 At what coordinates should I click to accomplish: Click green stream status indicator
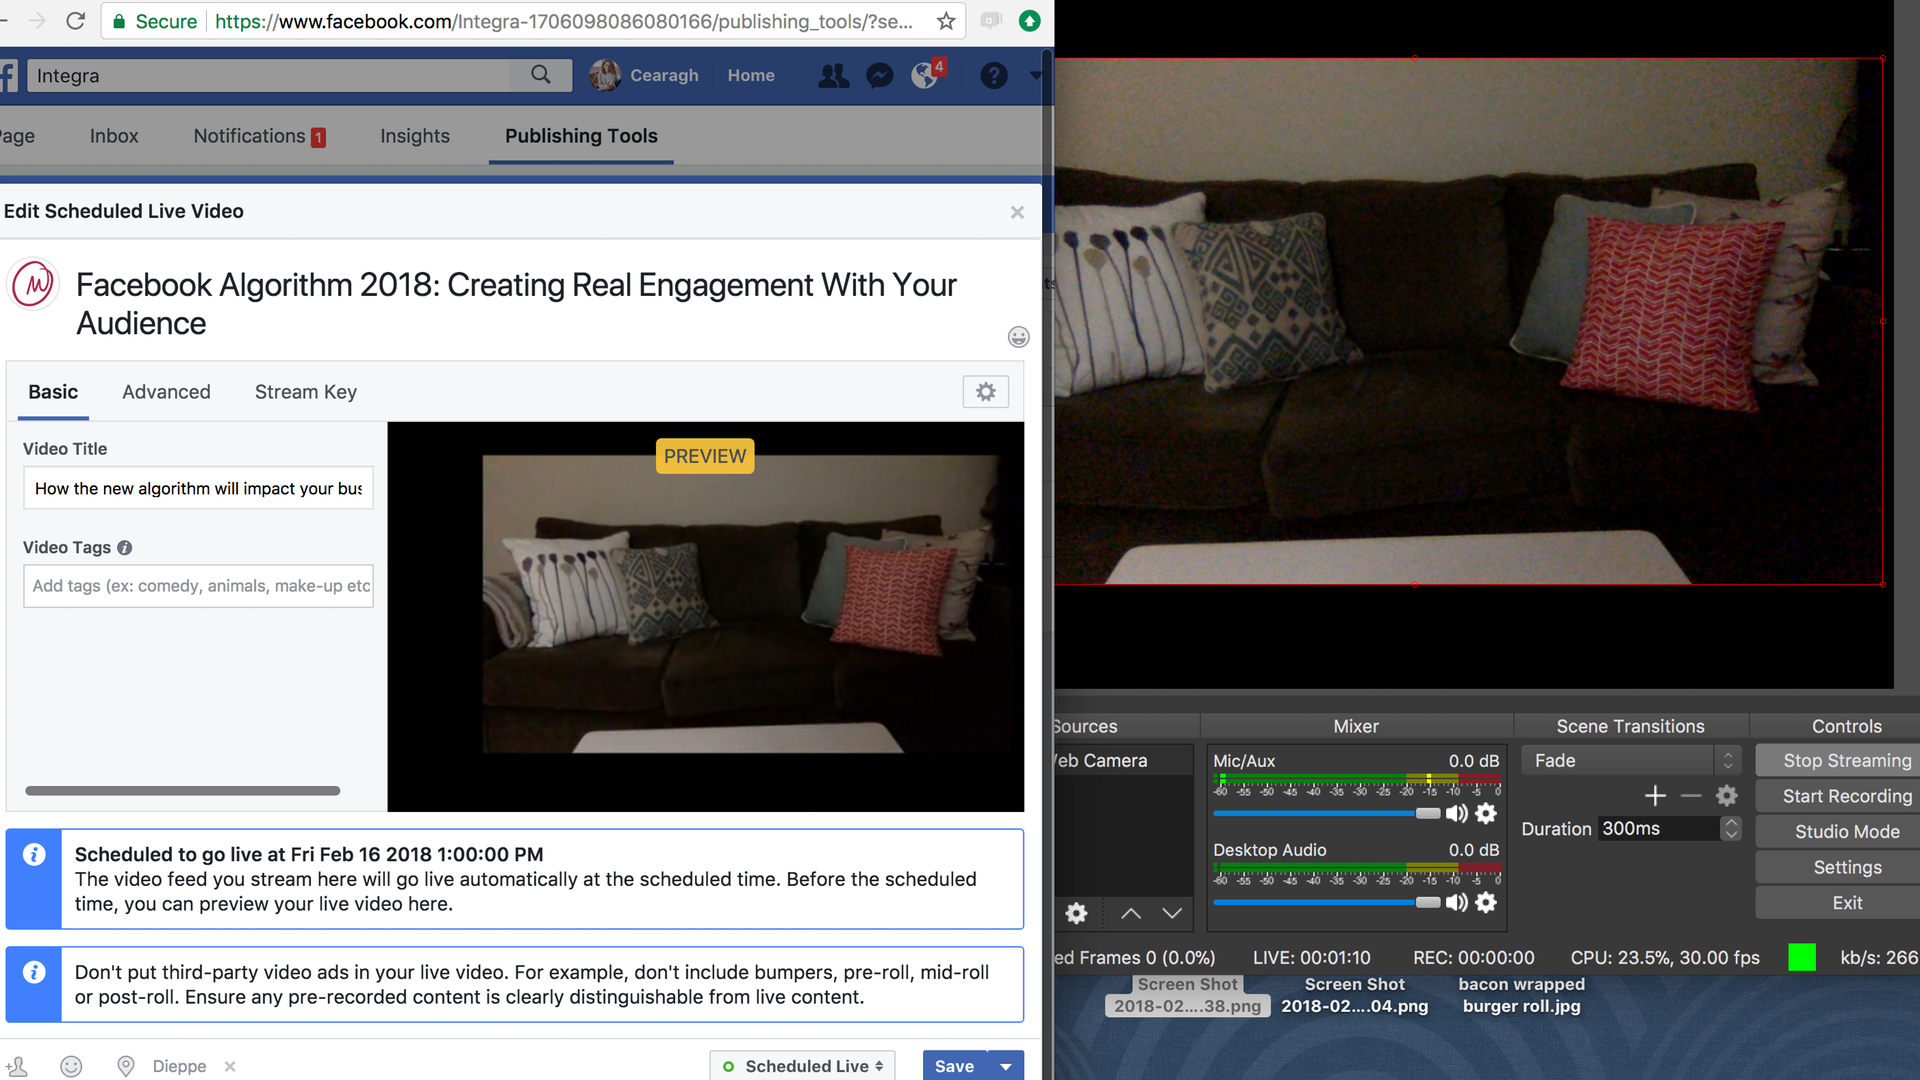[x=1801, y=957]
